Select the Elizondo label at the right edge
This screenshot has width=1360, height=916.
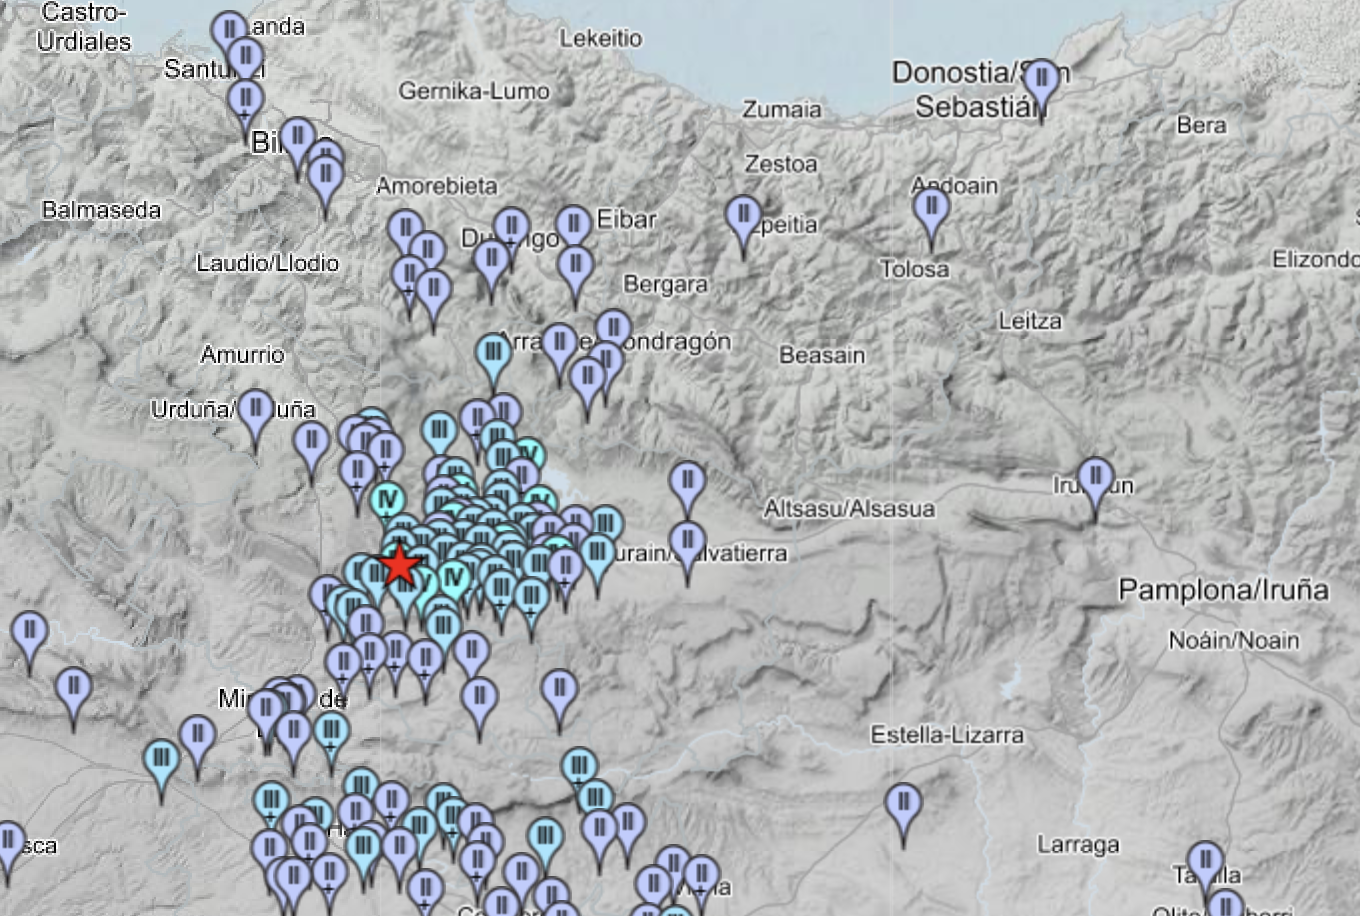point(1314,260)
